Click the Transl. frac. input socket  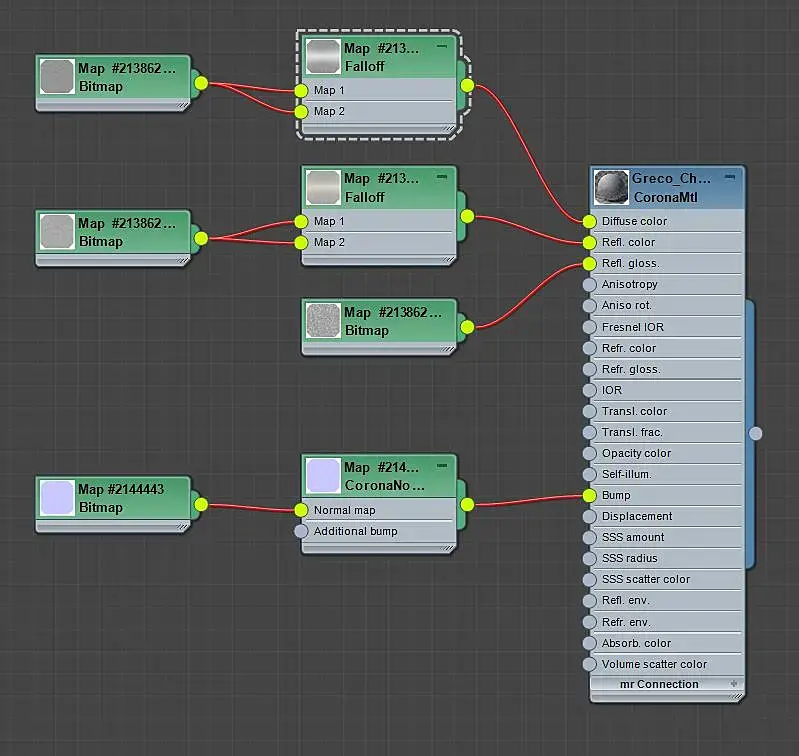coord(590,433)
